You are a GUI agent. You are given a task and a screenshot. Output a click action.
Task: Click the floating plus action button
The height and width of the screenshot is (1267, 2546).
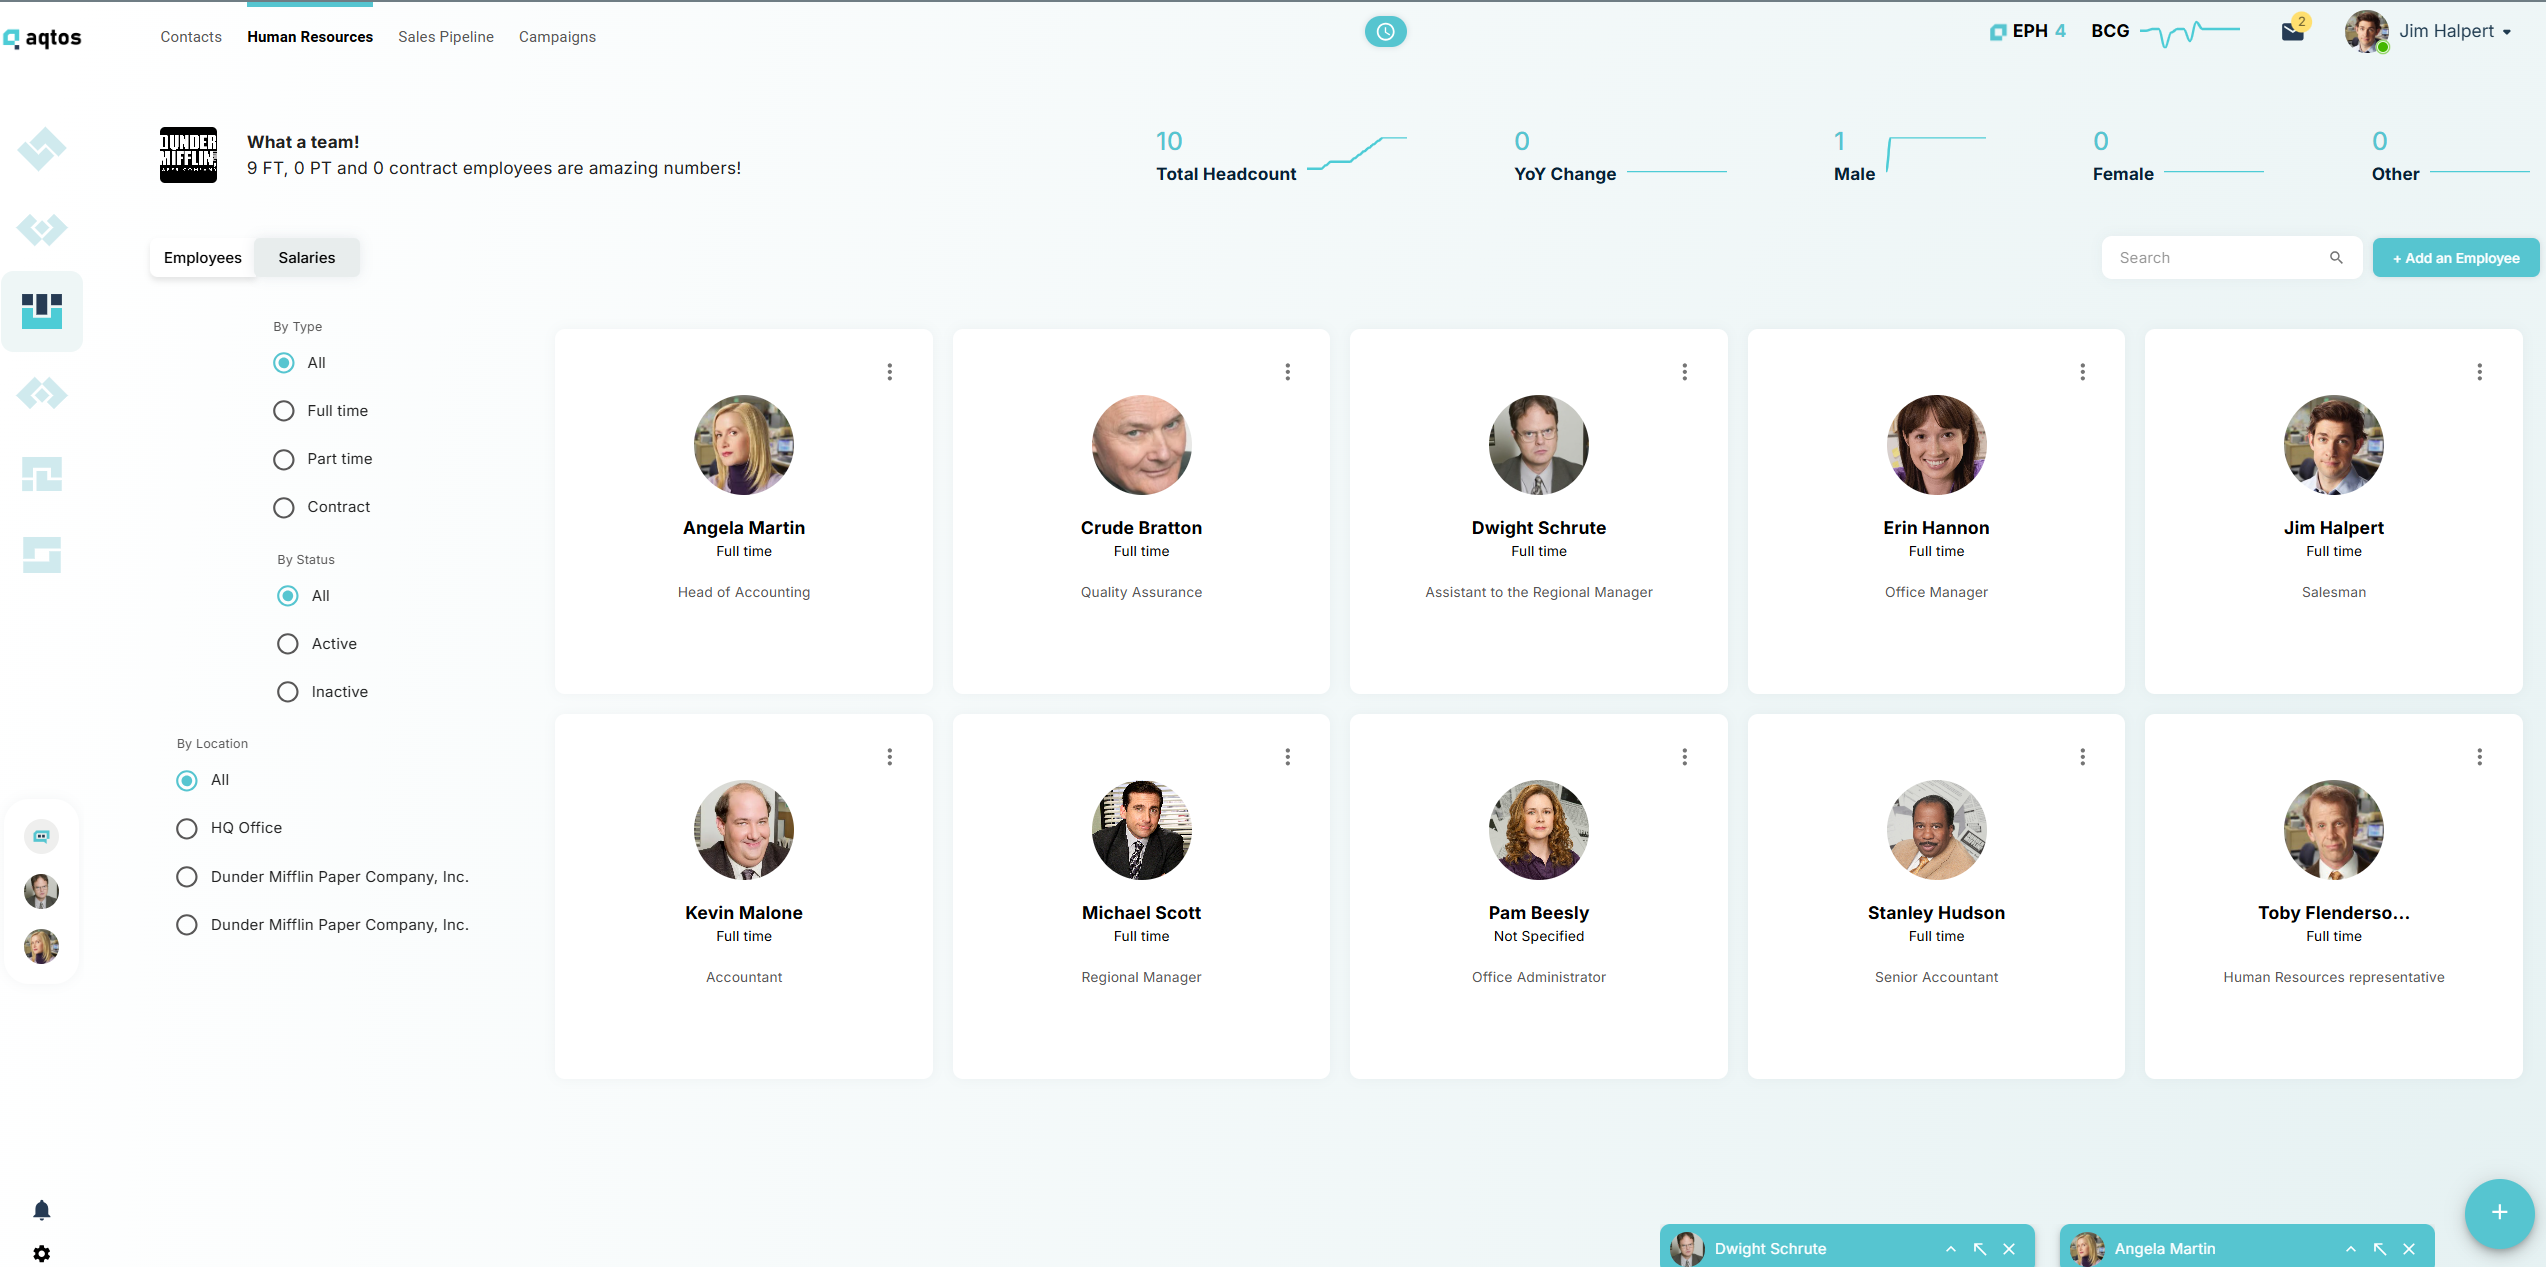pyautogui.click(x=2498, y=1213)
